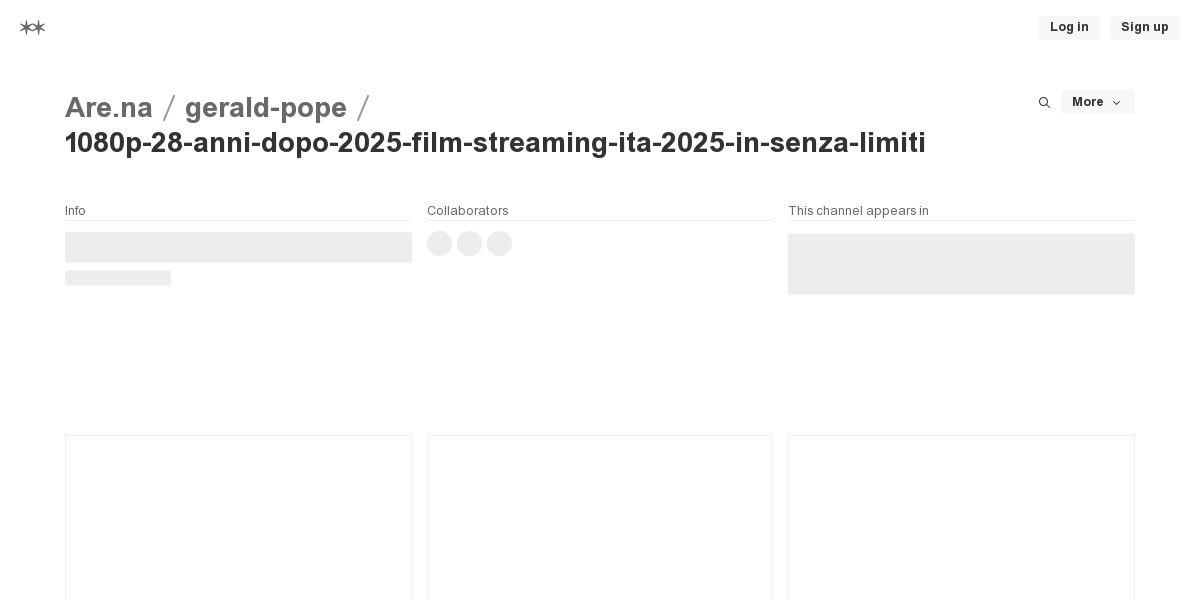Select the Collaborators section heading
Image resolution: width=1200 pixels, height=600 pixels.
point(467,211)
